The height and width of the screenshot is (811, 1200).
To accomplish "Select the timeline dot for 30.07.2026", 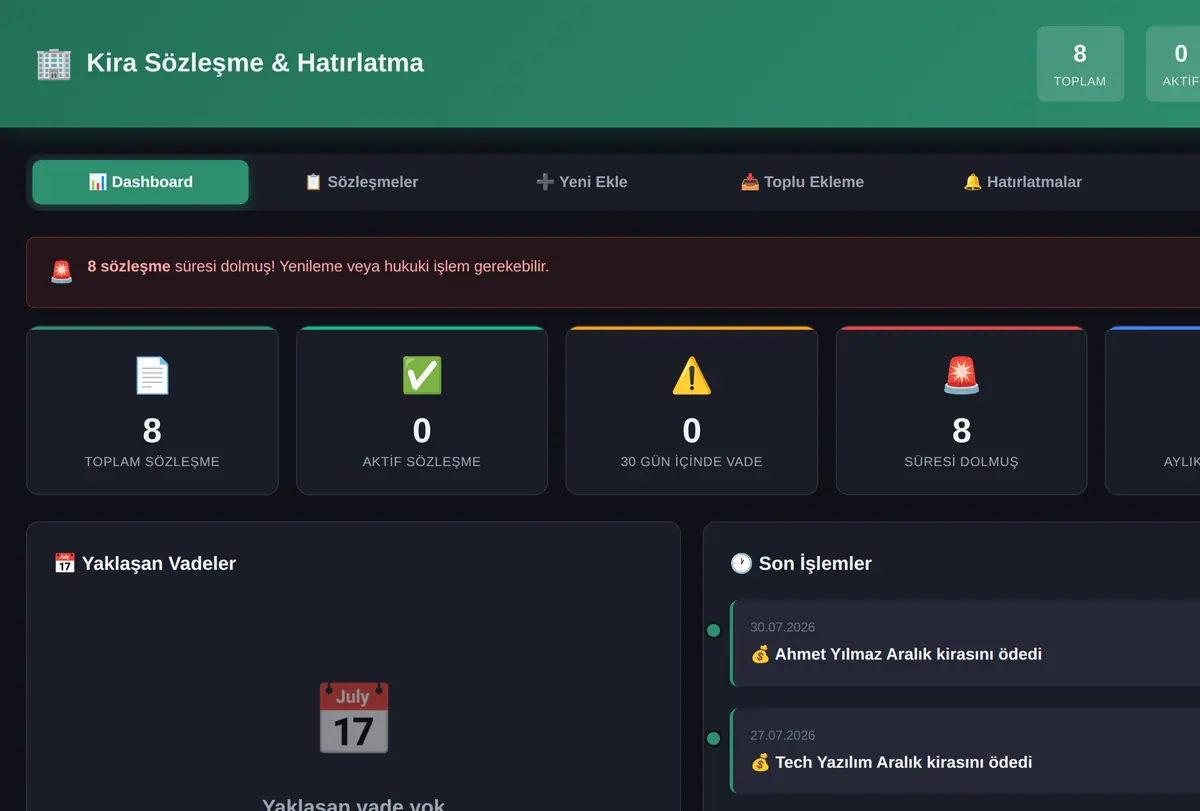I will pos(713,630).
